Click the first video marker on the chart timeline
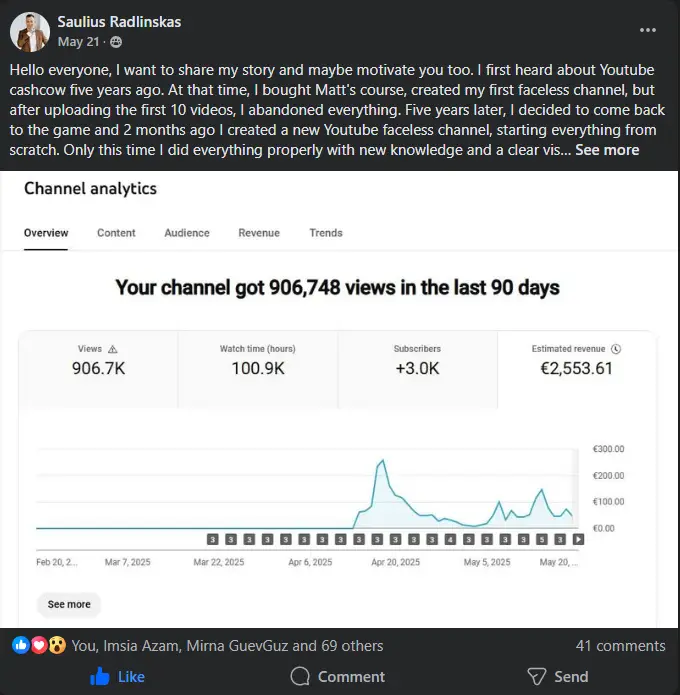The image size is (680, 695). (213, 539)
